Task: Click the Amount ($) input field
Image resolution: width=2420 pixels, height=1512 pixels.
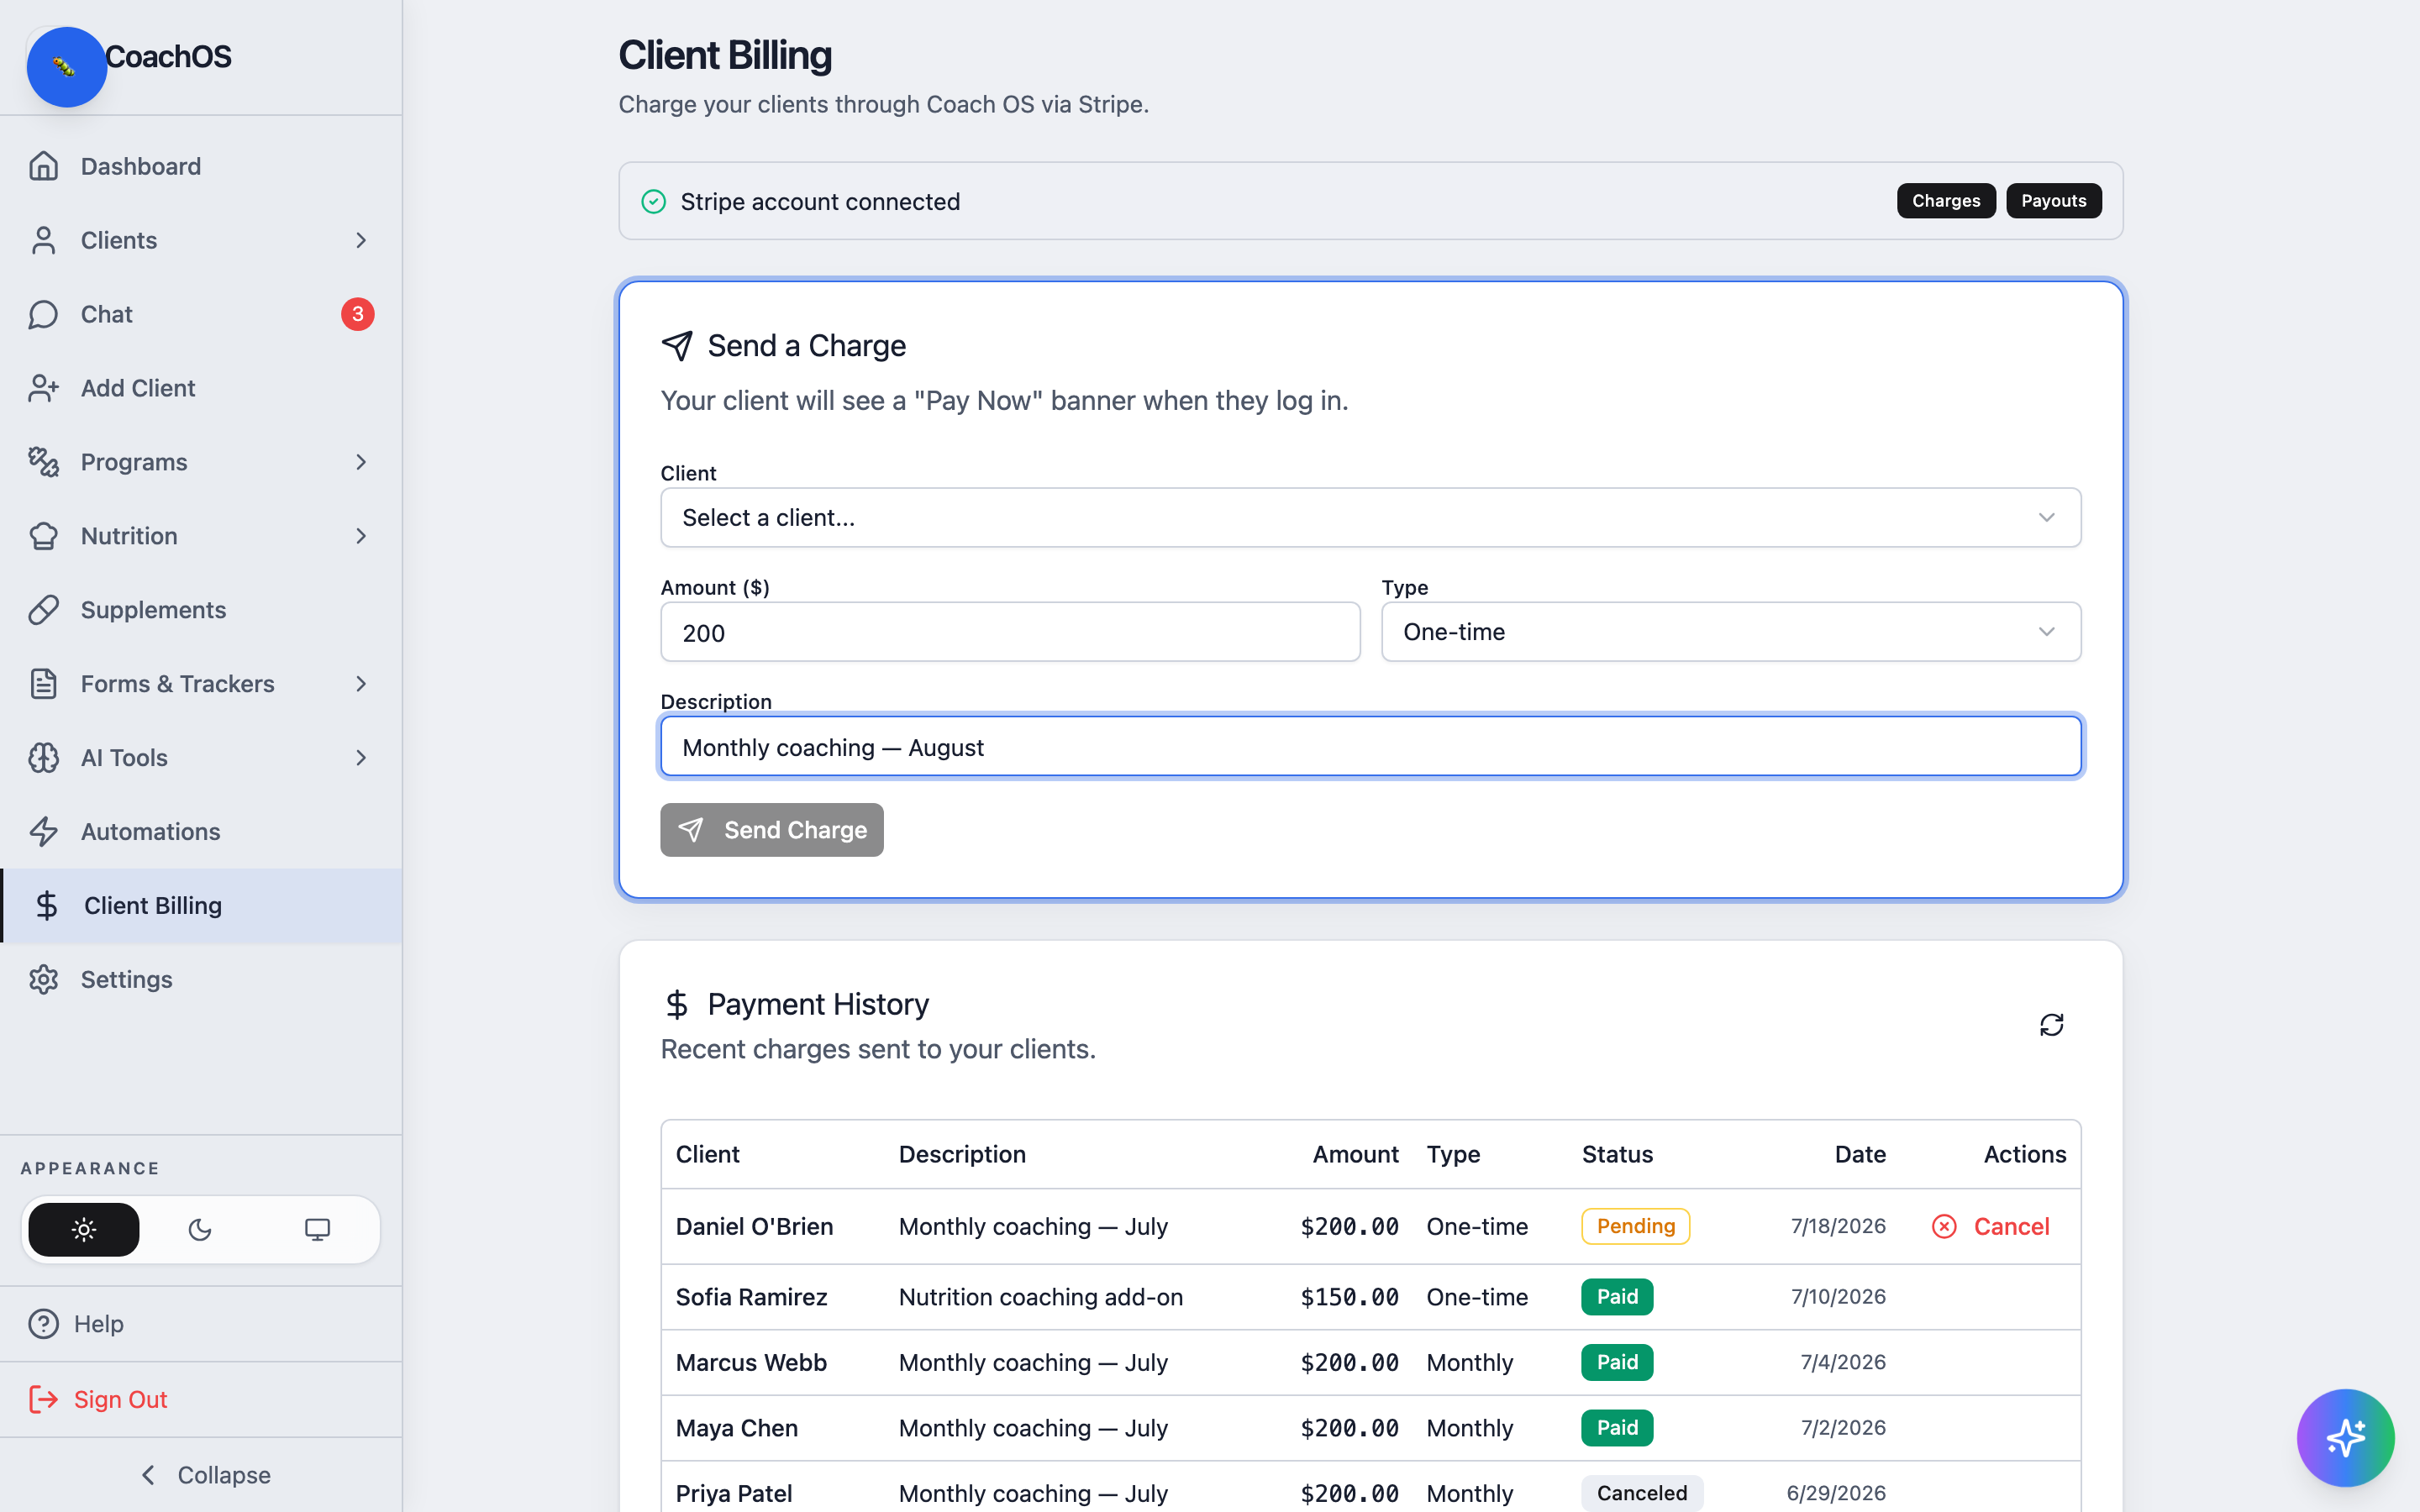Action: click(1010, 632)
